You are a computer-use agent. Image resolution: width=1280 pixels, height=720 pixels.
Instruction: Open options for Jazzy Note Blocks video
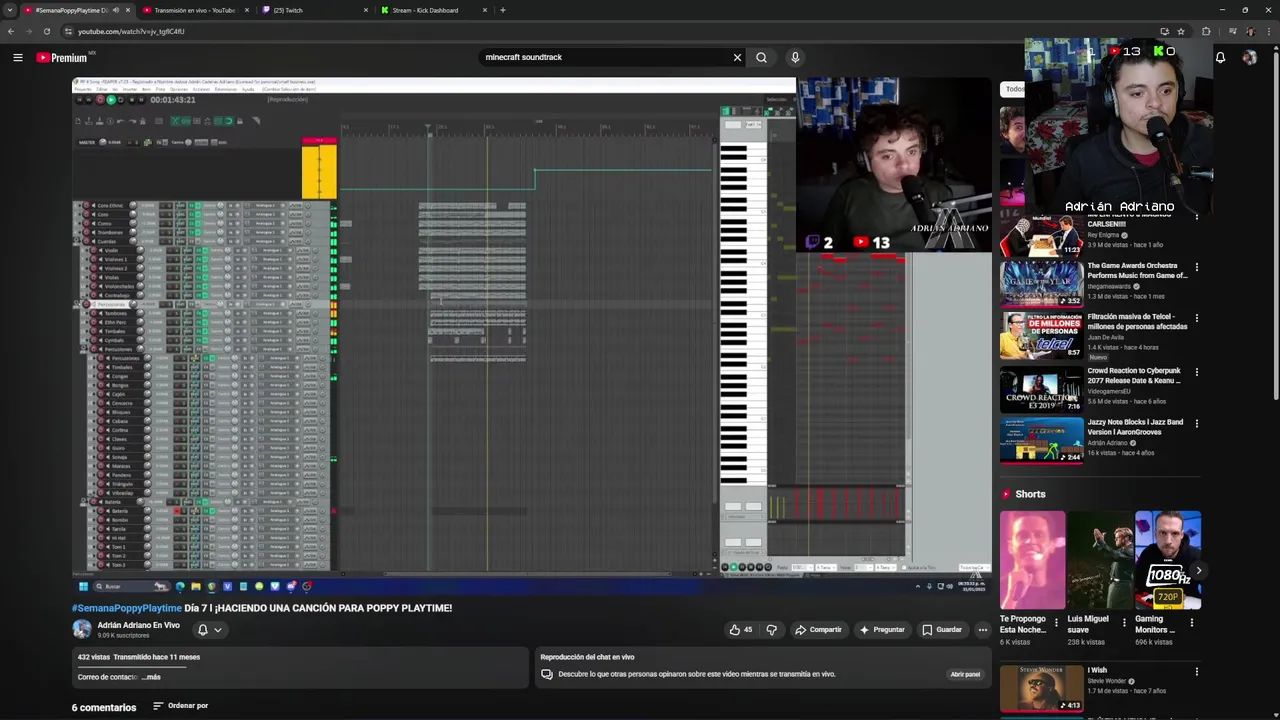tap(1197, 423)
